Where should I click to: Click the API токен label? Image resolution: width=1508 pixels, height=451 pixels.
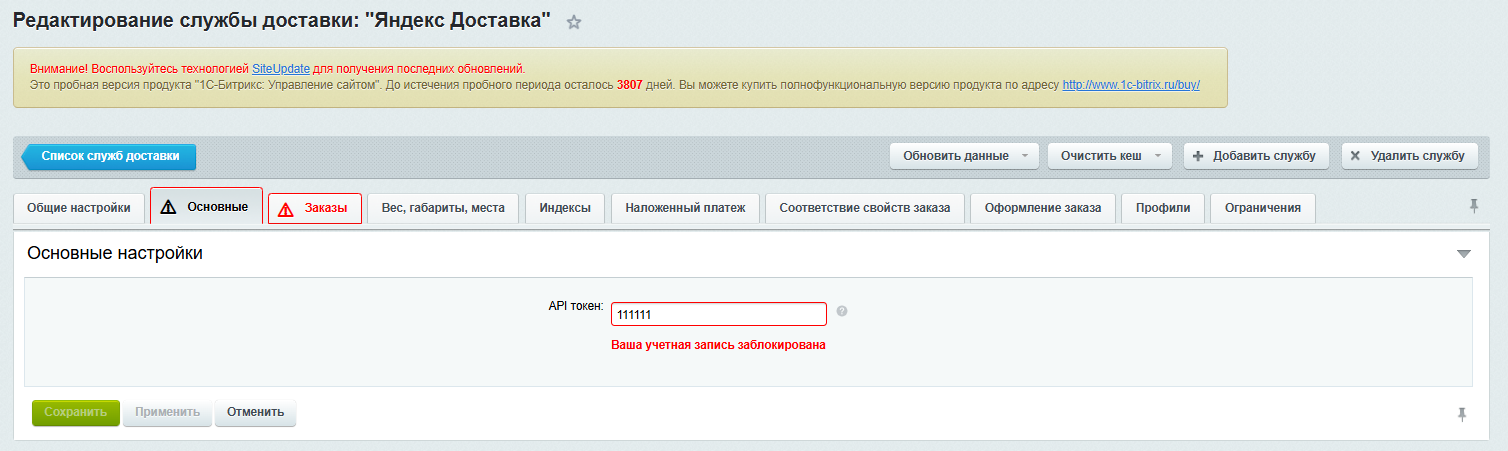pos(577,305)
